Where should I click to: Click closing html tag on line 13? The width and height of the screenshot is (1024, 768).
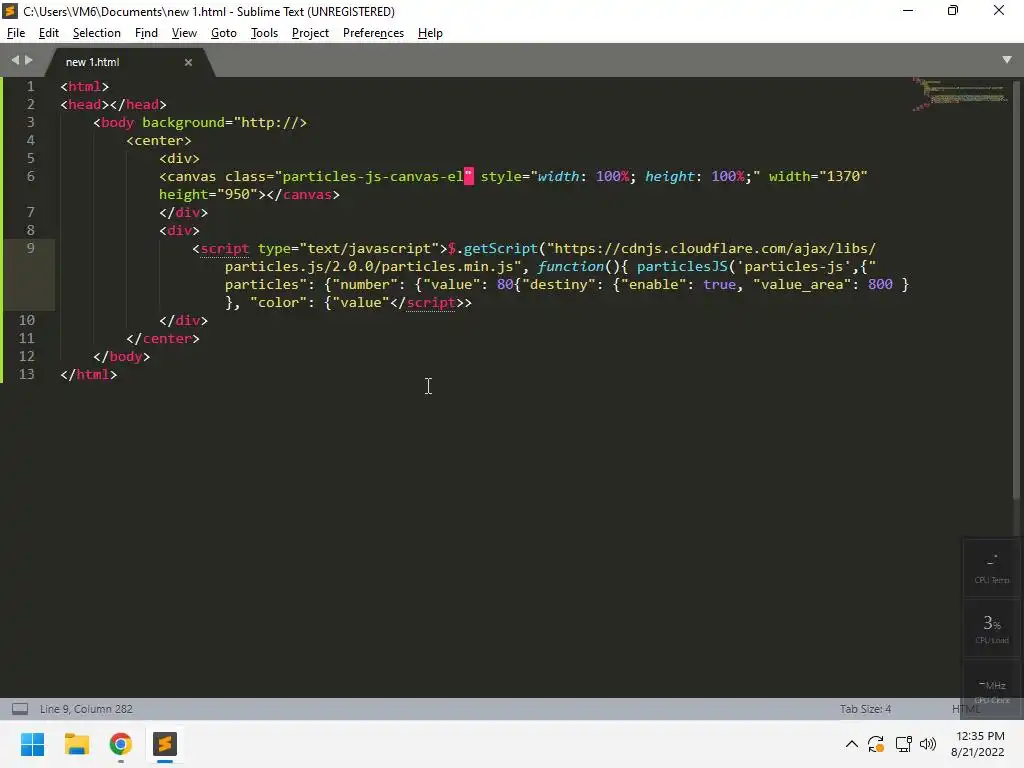[x=89, y=374]
